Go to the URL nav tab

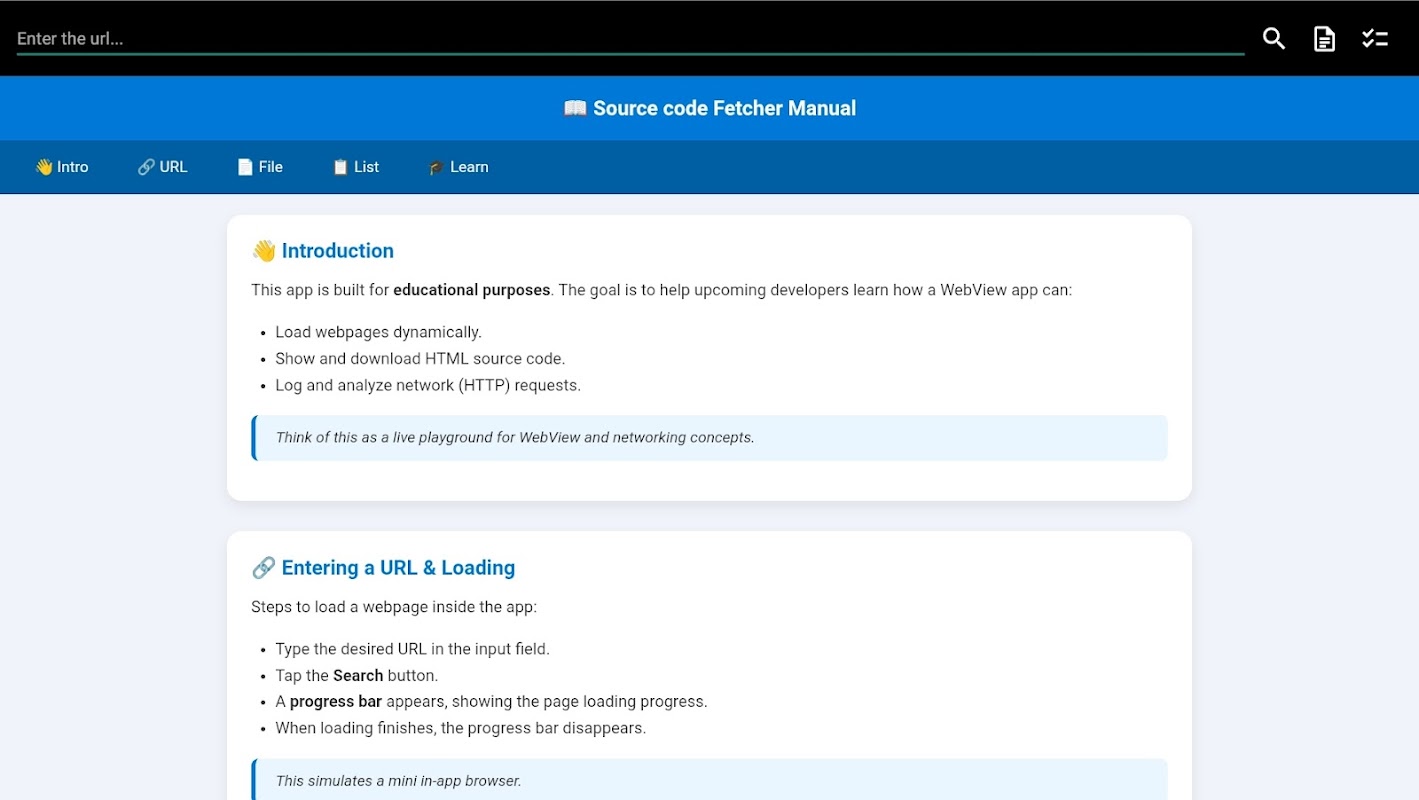pos(162,167)
